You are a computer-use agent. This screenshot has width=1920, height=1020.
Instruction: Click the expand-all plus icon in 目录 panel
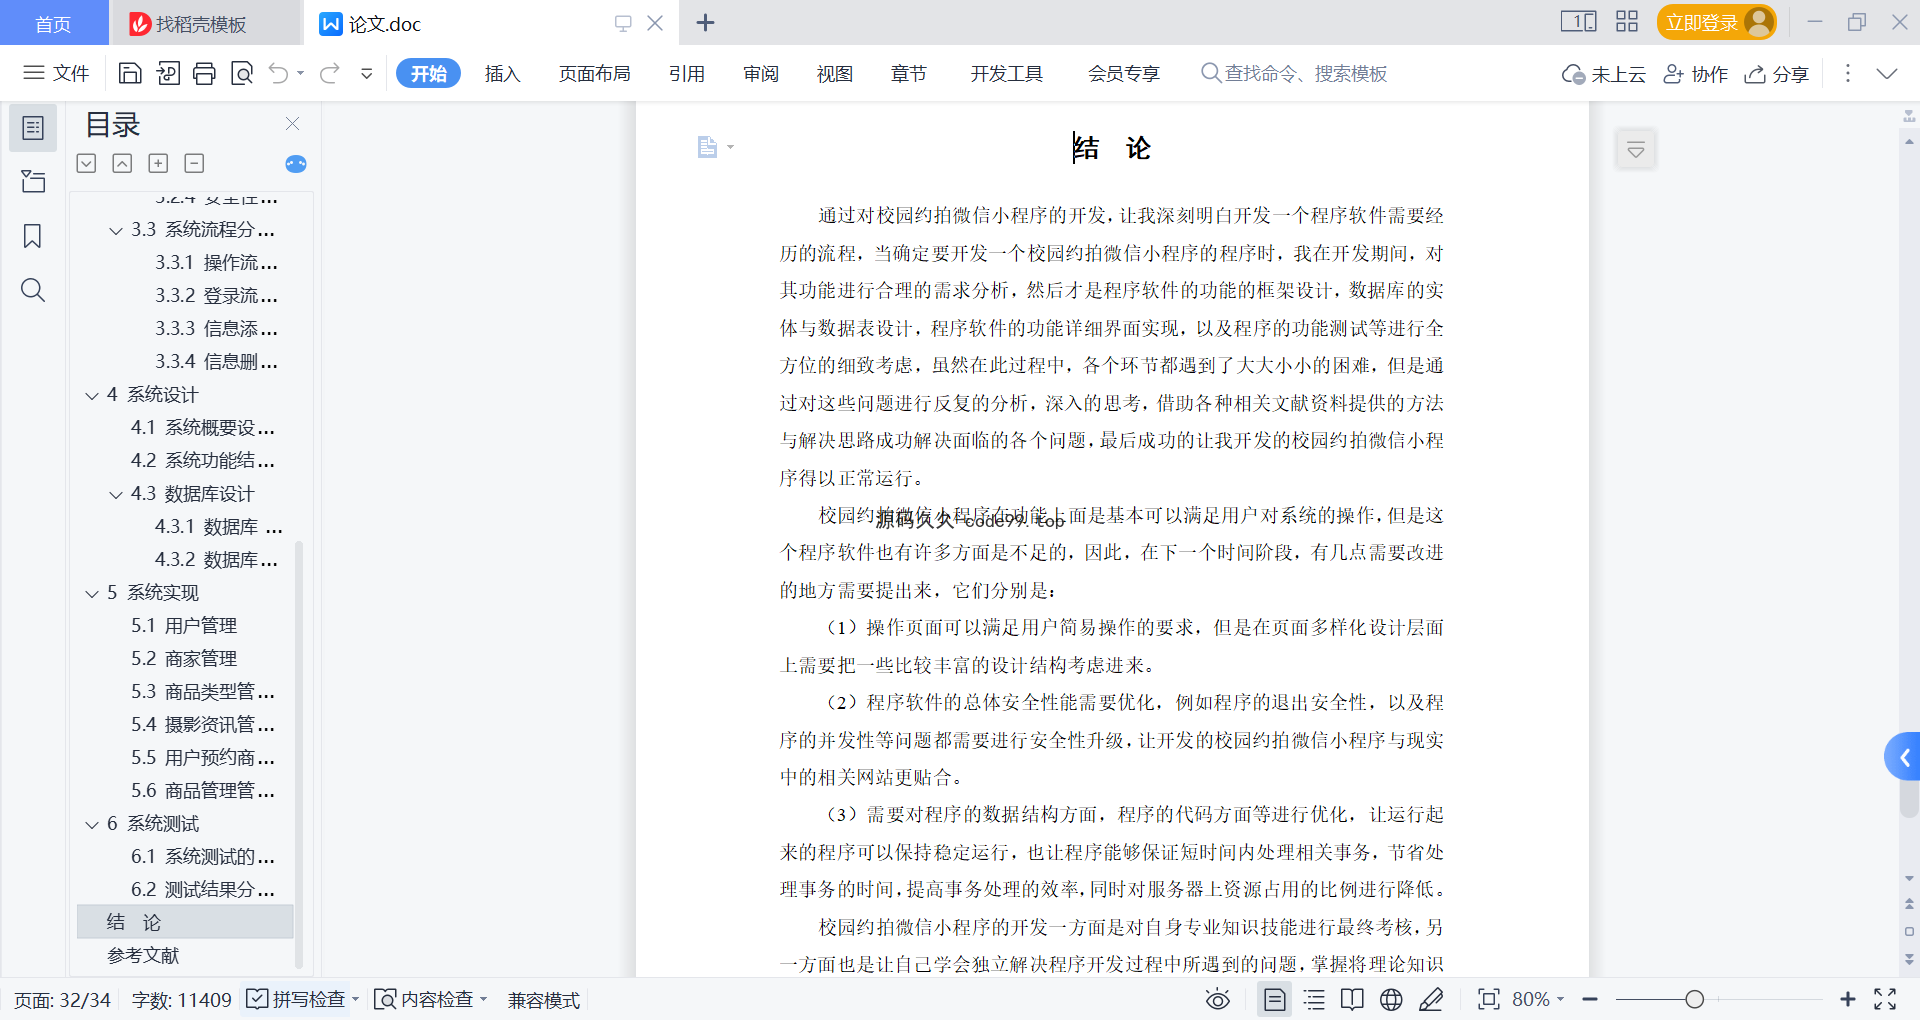click(158, 163)
